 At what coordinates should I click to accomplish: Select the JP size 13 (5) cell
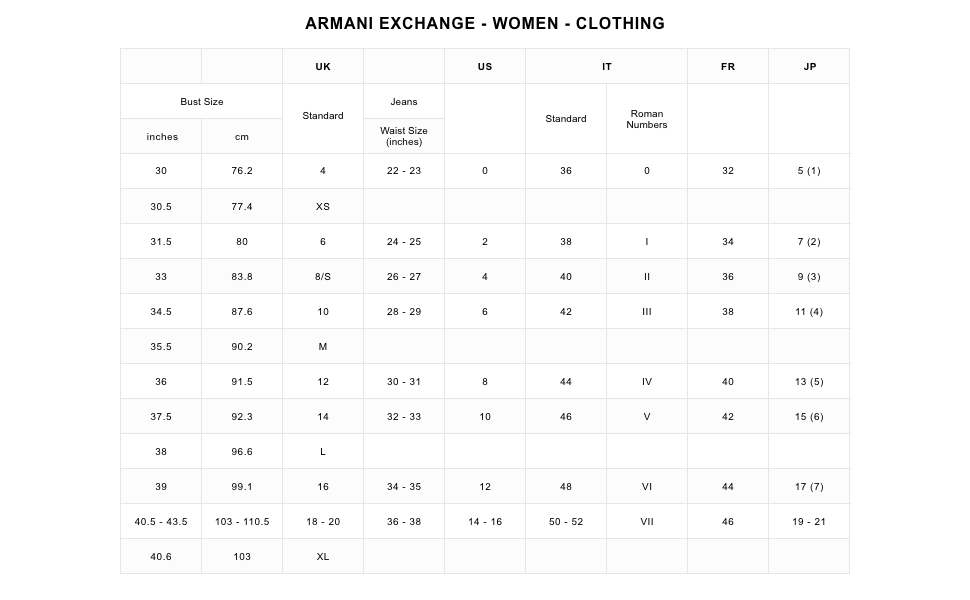pos(809,382)
